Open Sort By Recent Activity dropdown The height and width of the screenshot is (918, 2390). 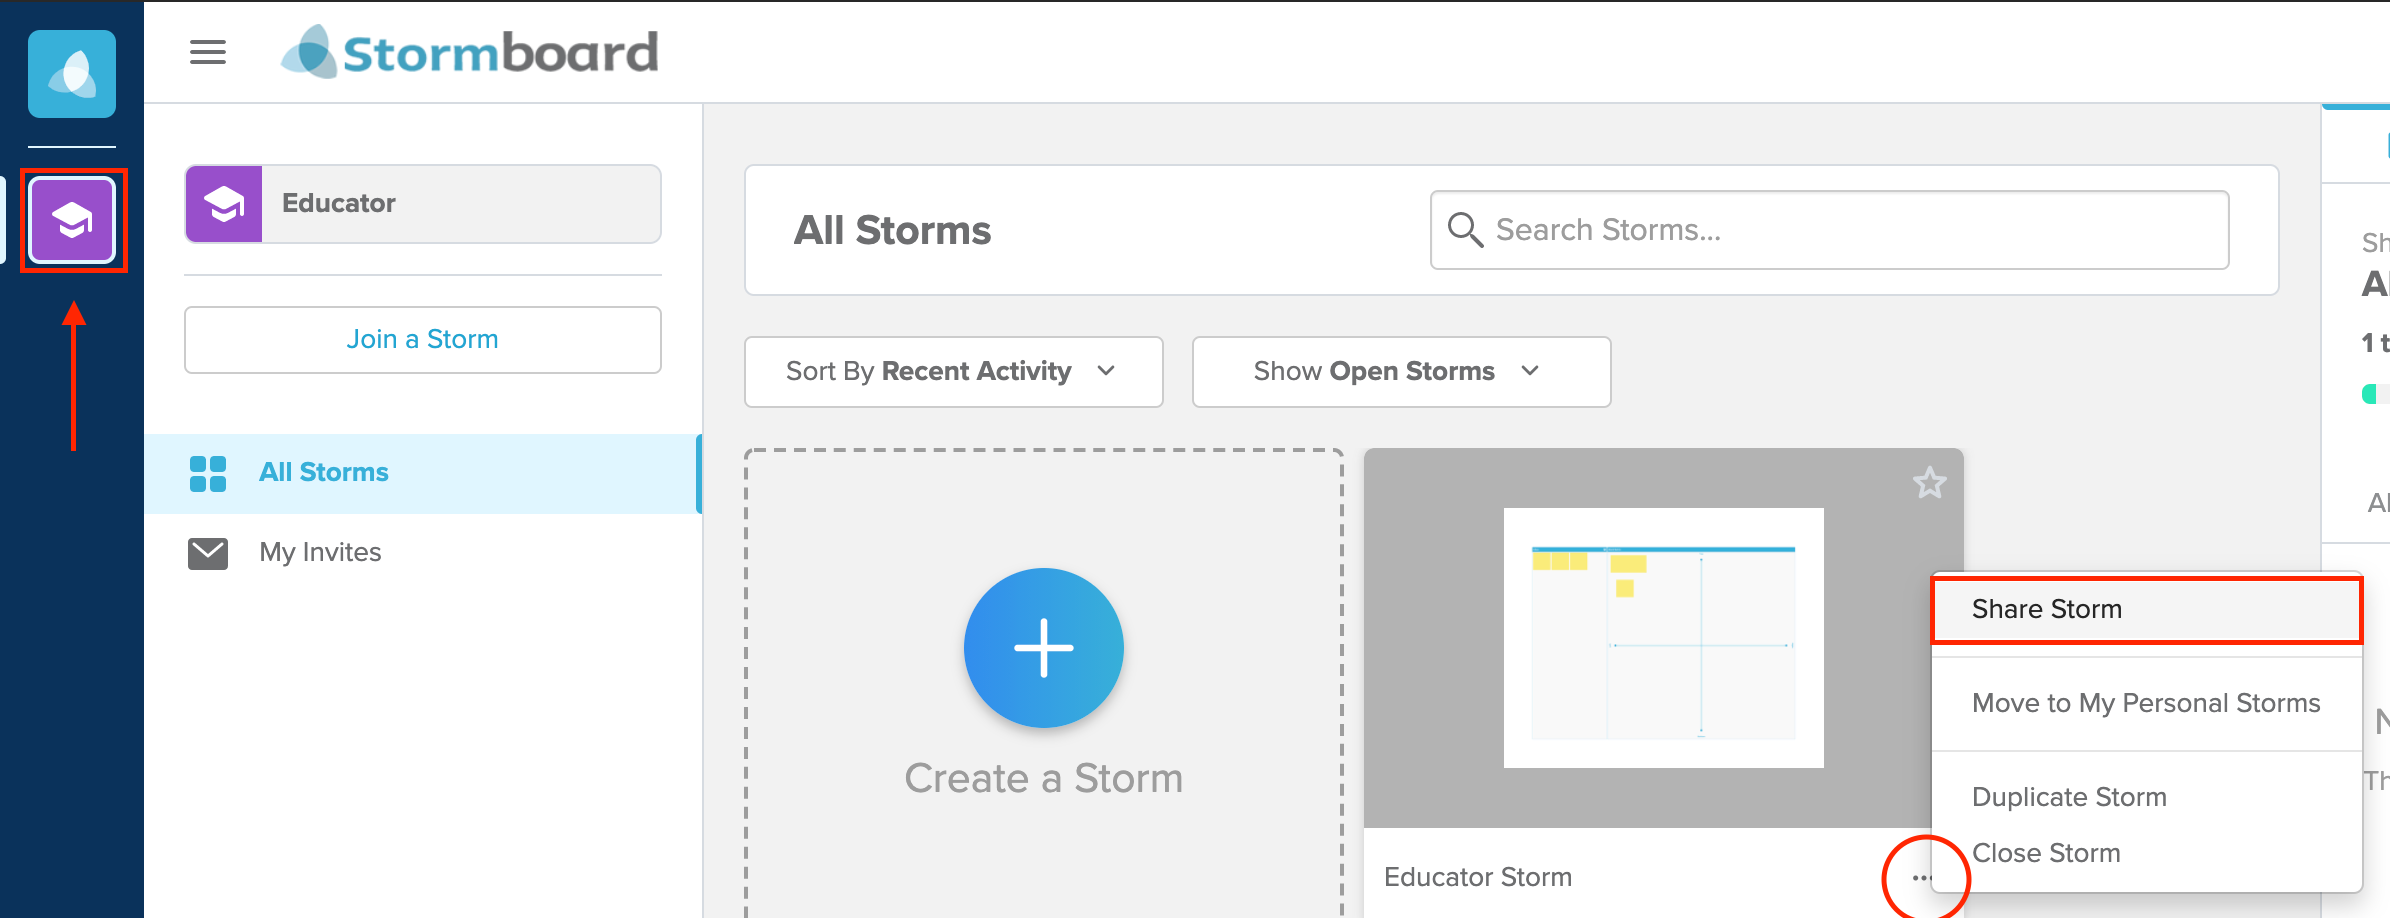pyautogui.click(x=954, y=372)
